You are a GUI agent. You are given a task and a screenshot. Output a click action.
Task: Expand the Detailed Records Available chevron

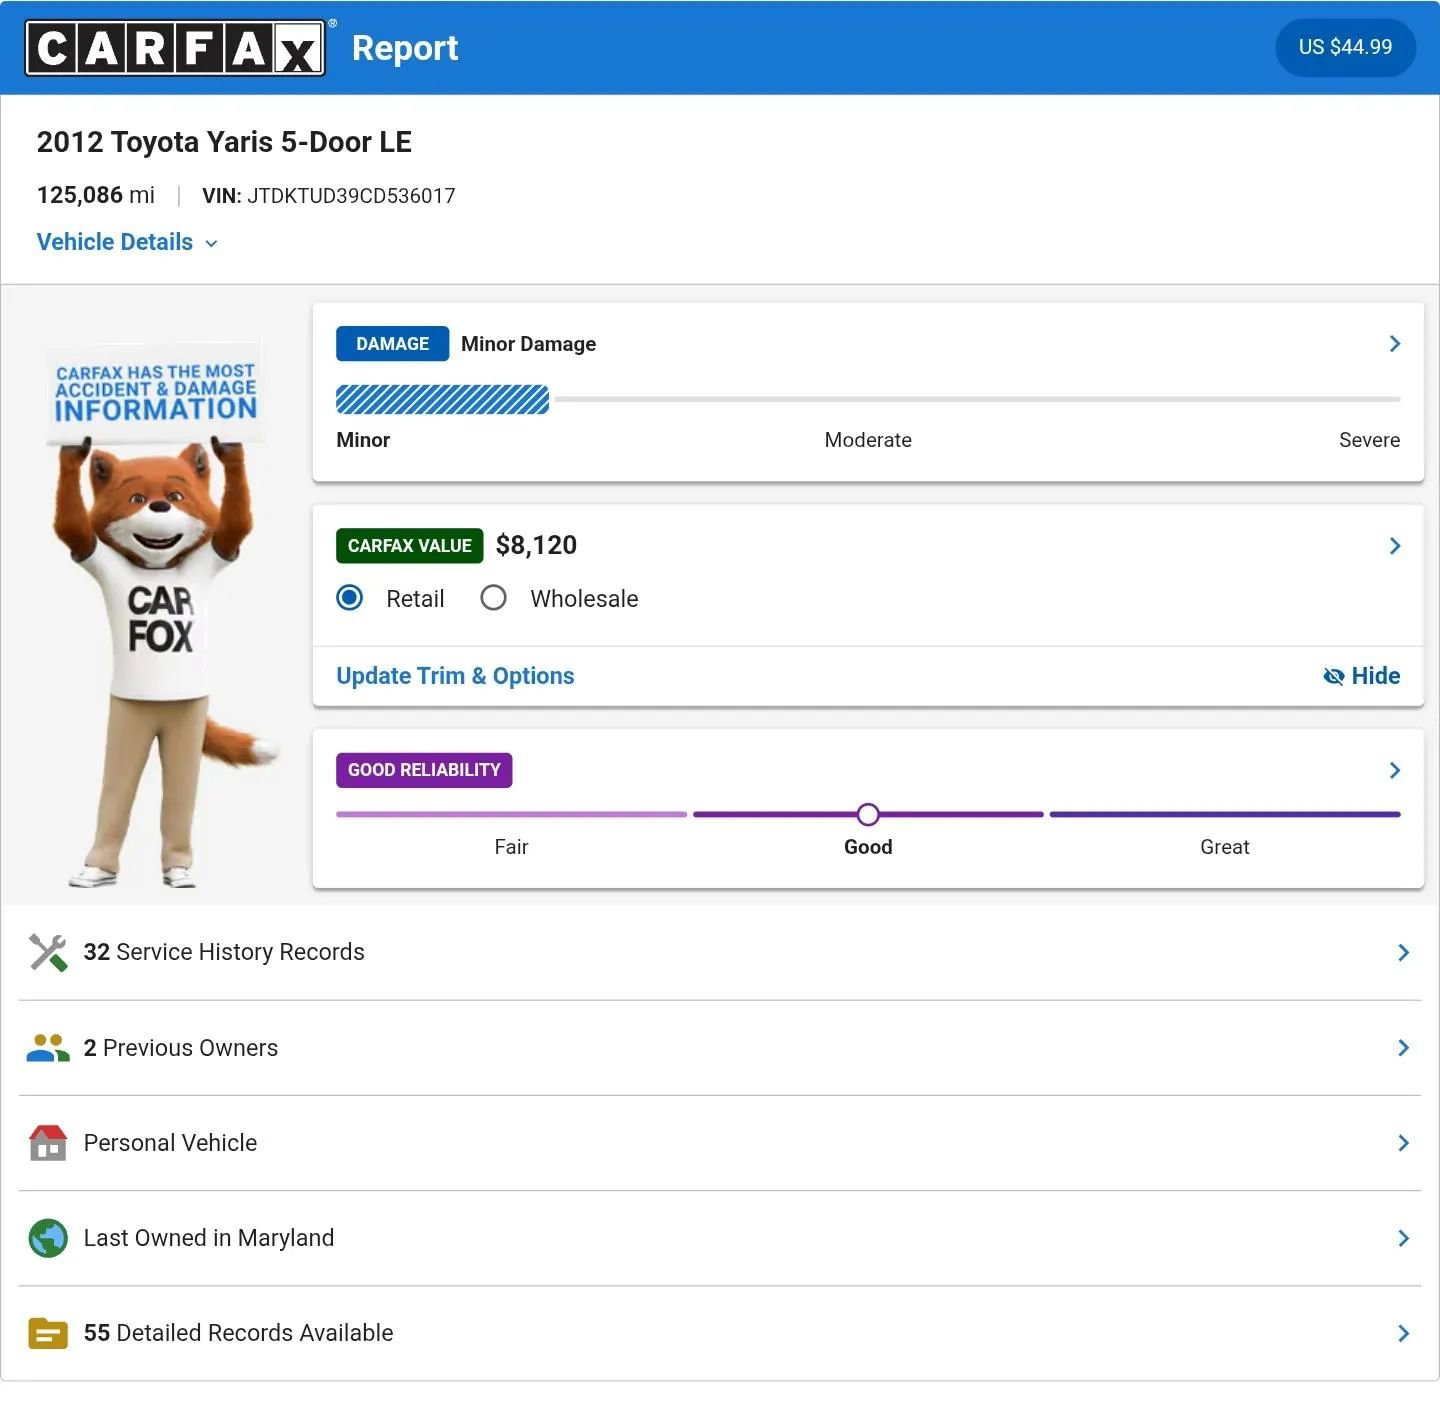click(1404, 1333)
